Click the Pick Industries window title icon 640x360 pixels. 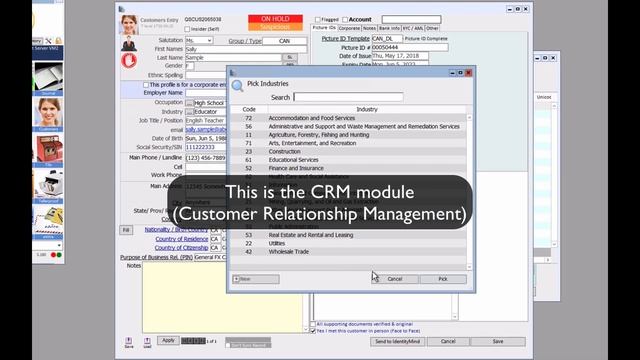[233, 73]
